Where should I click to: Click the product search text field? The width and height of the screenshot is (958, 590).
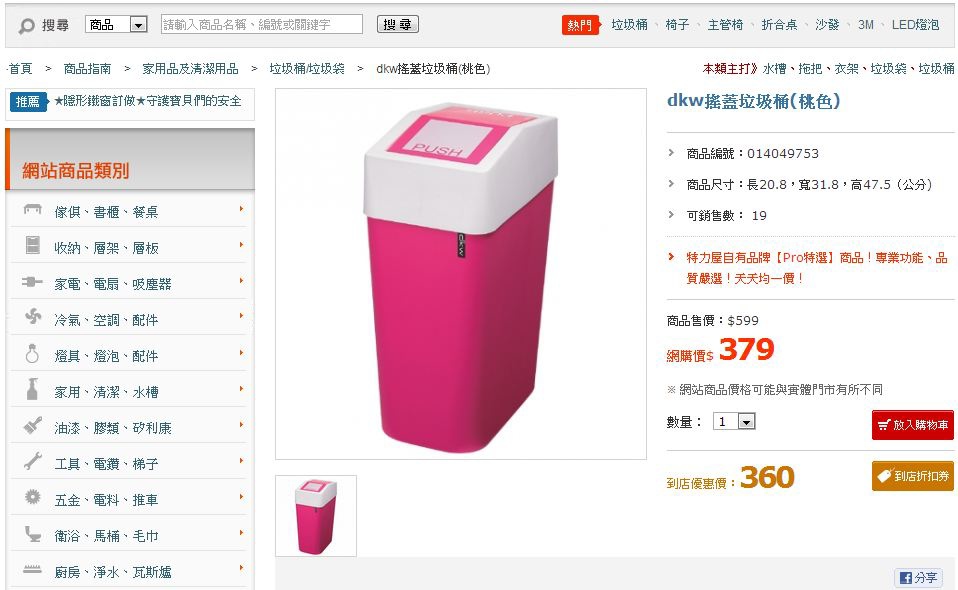(261, 24)
